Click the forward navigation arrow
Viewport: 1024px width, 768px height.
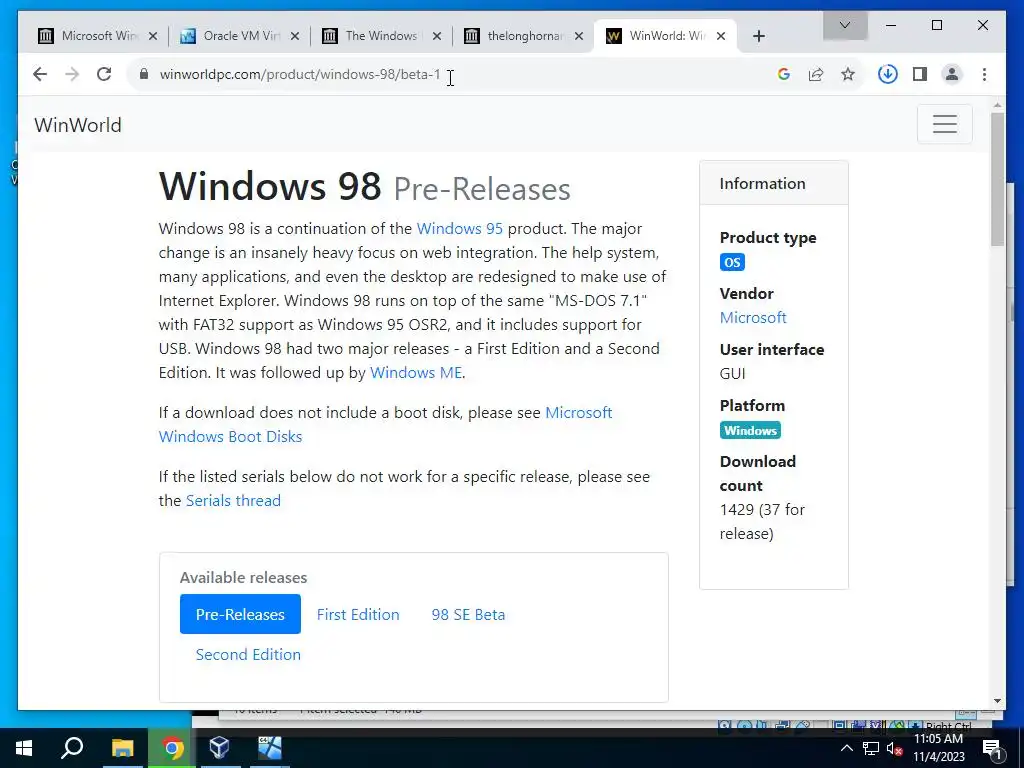72,74
